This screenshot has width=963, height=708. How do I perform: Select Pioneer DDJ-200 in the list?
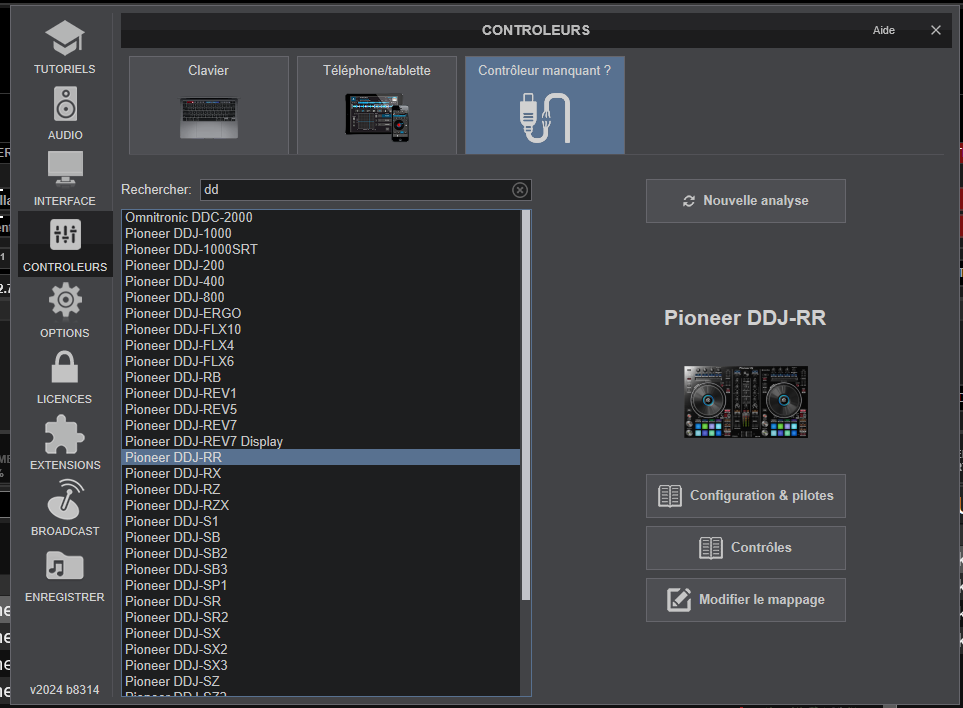click(x=321, y=265)
